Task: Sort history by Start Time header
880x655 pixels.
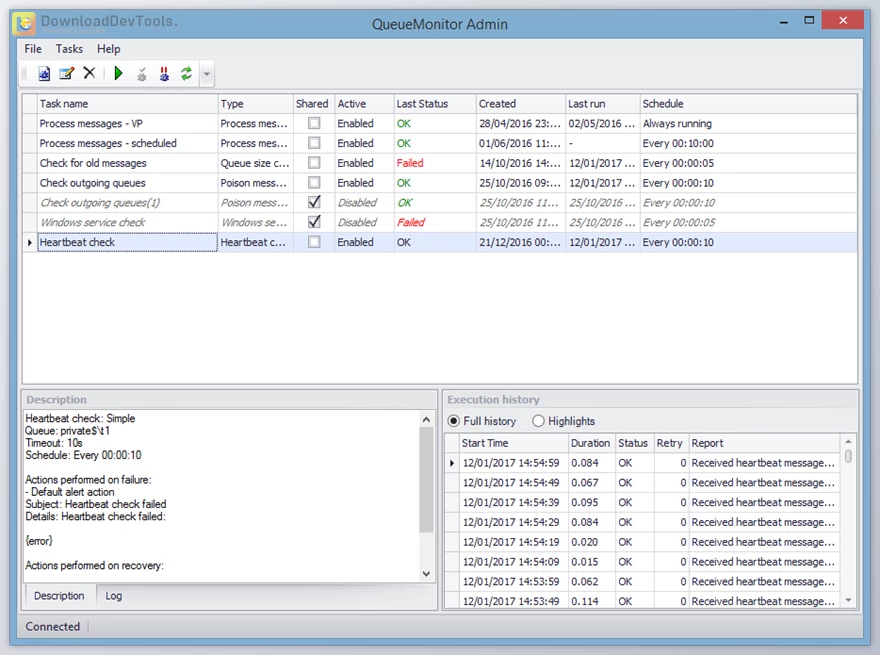Action: [x=514, y=443]
